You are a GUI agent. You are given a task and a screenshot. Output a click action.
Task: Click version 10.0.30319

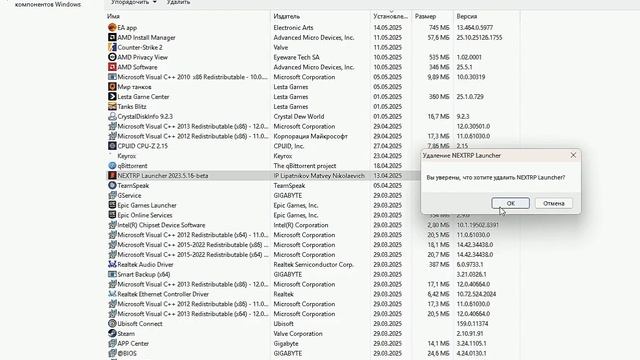coord(471,77)
